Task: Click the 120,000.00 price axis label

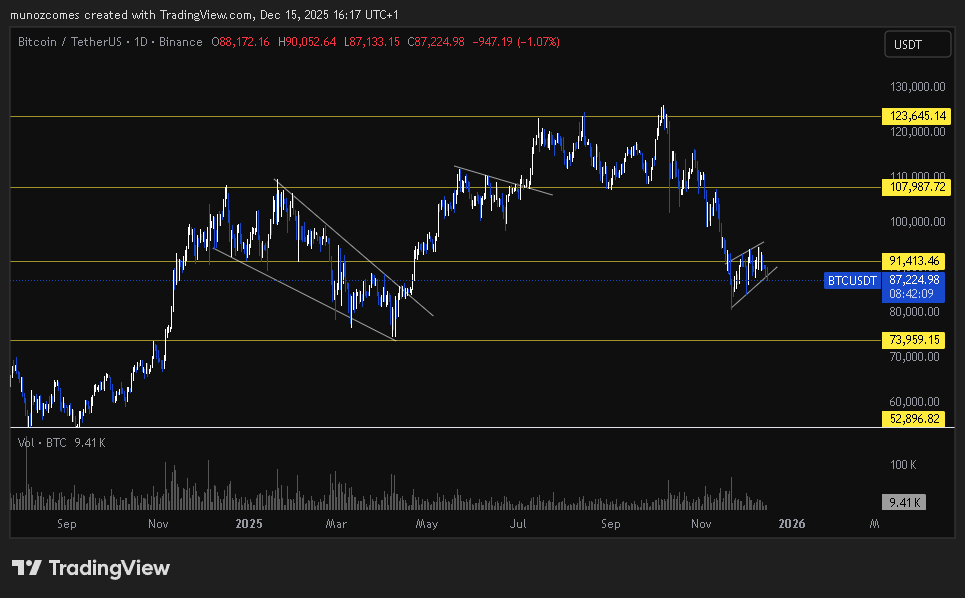Action: [x=917, y=132]
